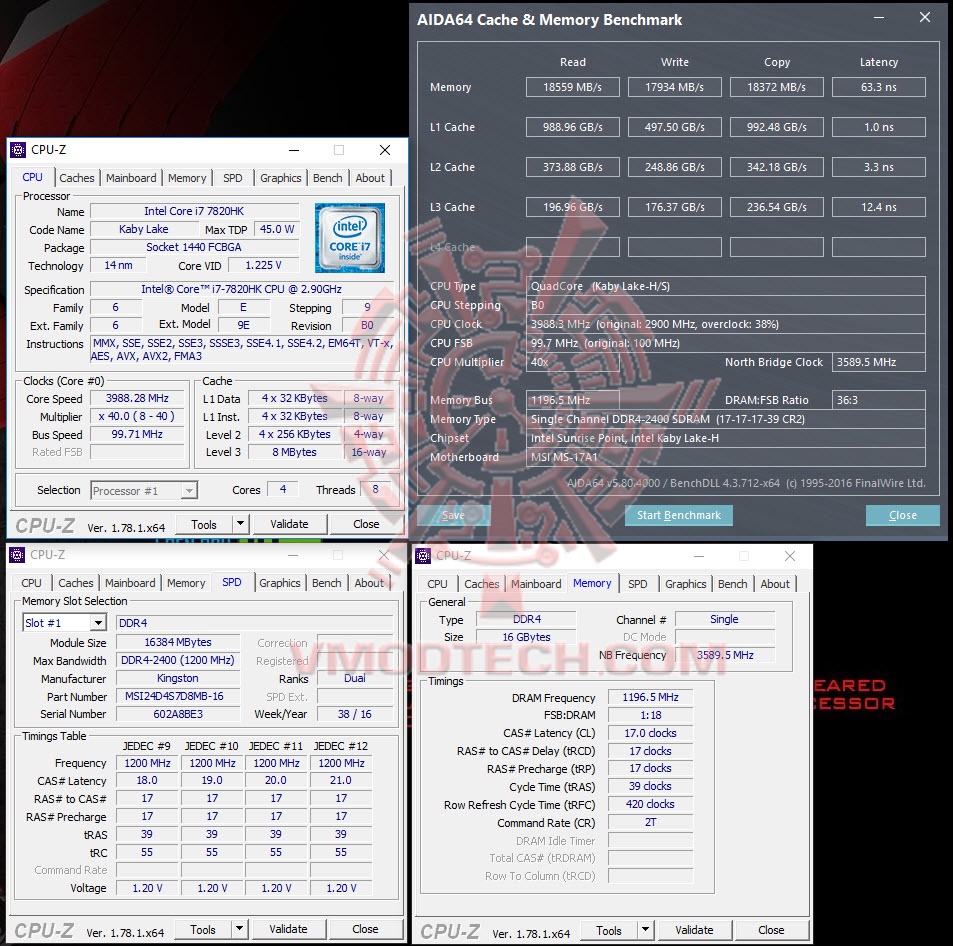This screenshot has width=953, height=946.
Task: Click Validate button in SPD window
Action: point(288,929)
